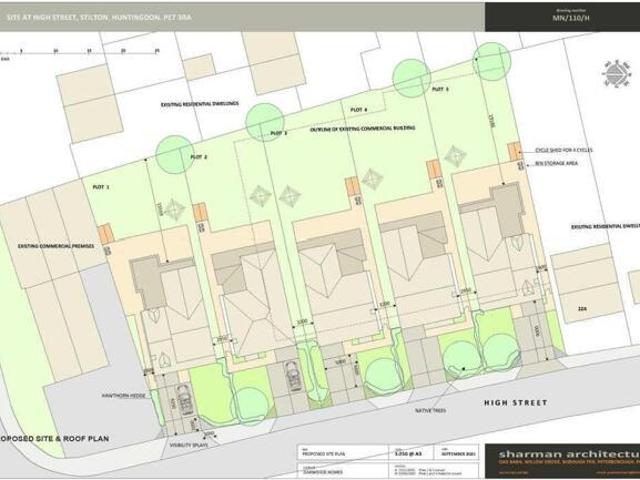Select the HAWTHORN HEDGE annotation
The height and width of the screenshot is (480, 640).
[121, 396]
